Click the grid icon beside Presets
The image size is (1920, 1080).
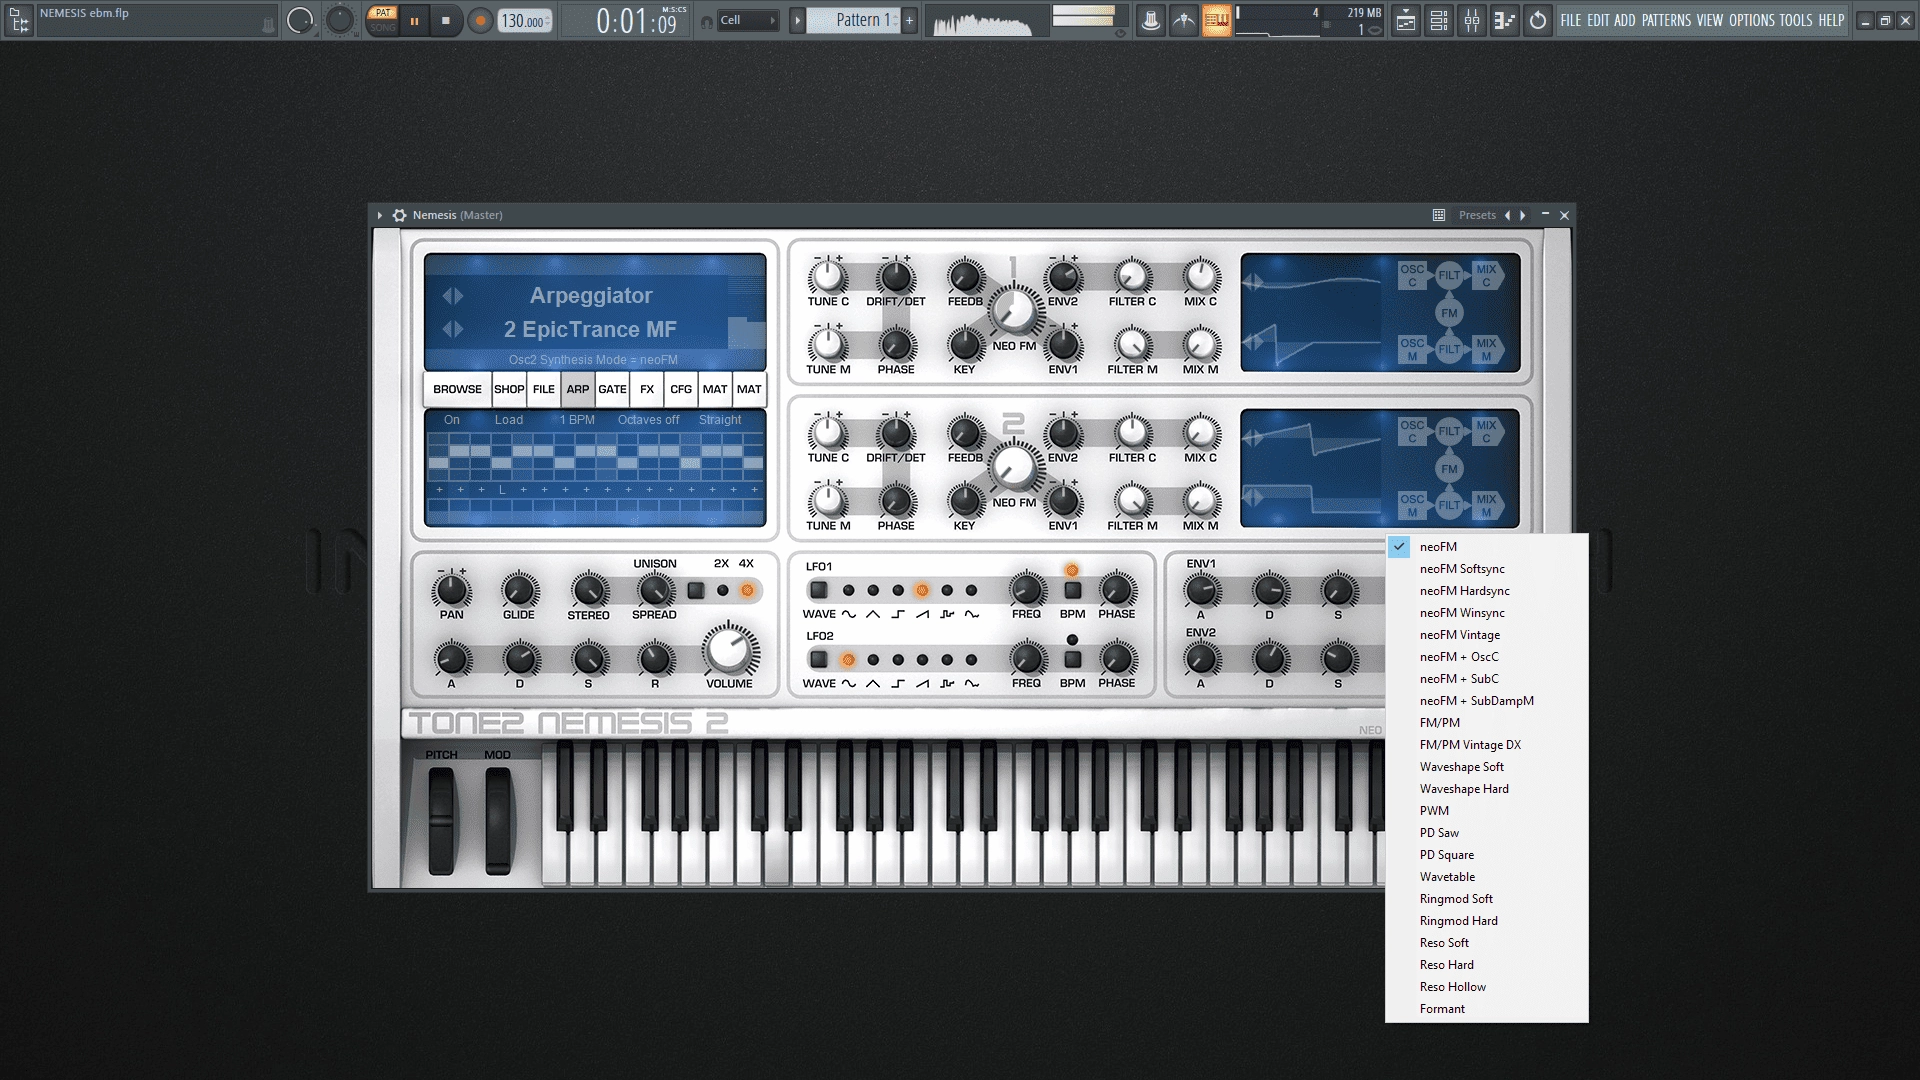coord(1439,215)
